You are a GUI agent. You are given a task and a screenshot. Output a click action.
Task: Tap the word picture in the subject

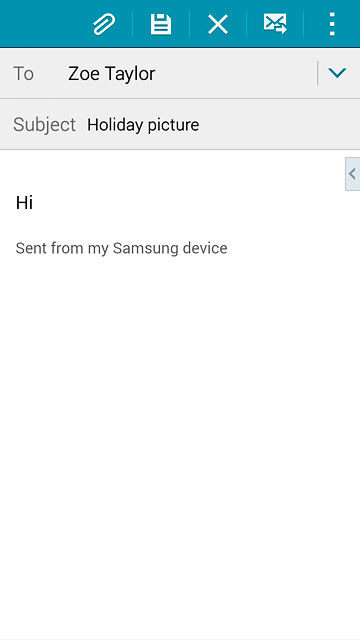[x=173, y=125]
